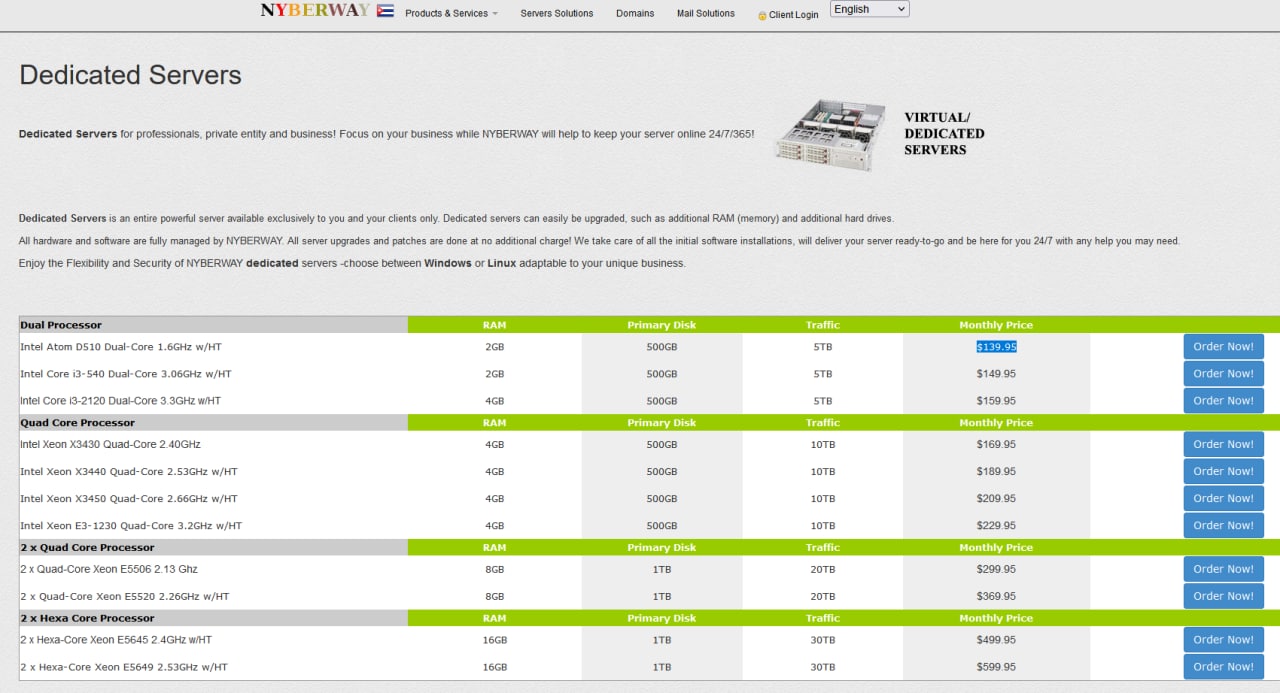Screen dimensions: 1280x693
Task: Click 2 x Quad-Core Xeon E5506 text
Action: click(109, 570)
